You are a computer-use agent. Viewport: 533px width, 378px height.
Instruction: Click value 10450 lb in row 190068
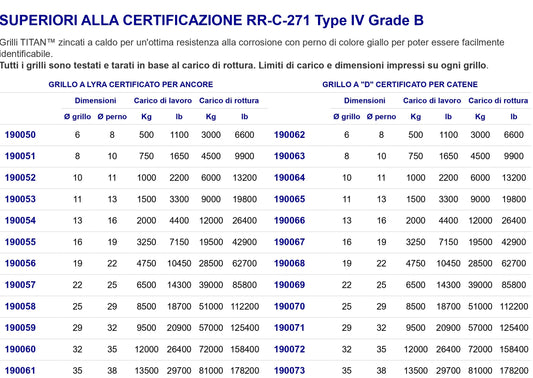click(x=448, y=263)
